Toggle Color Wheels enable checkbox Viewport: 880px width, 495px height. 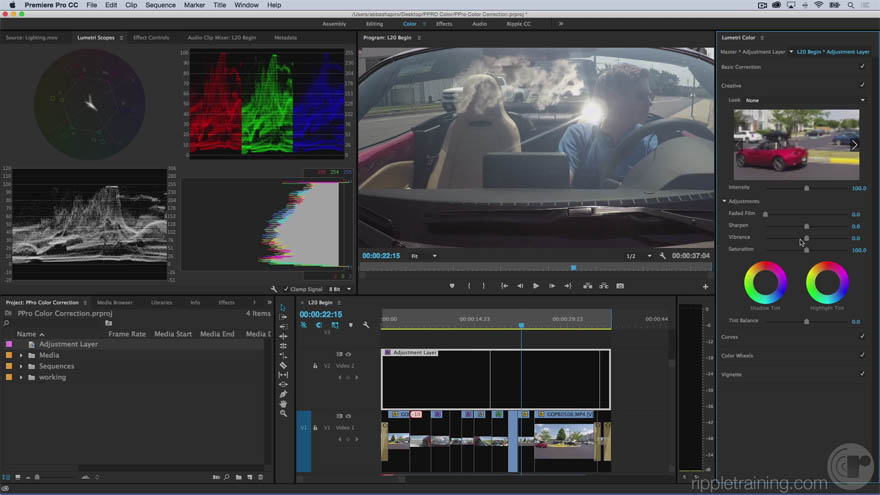click(862, 355)
